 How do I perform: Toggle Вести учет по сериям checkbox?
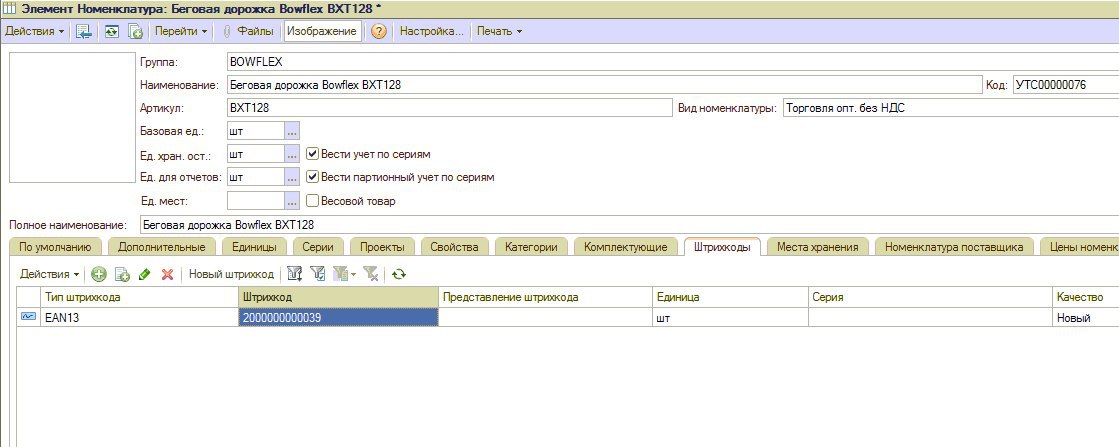click(312, 154)
